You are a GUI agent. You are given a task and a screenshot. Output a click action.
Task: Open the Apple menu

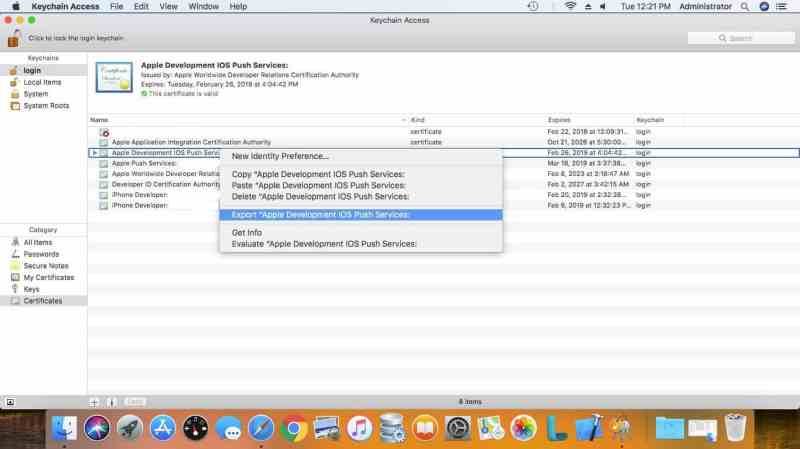pyautogui.click(x=16, y=7)
